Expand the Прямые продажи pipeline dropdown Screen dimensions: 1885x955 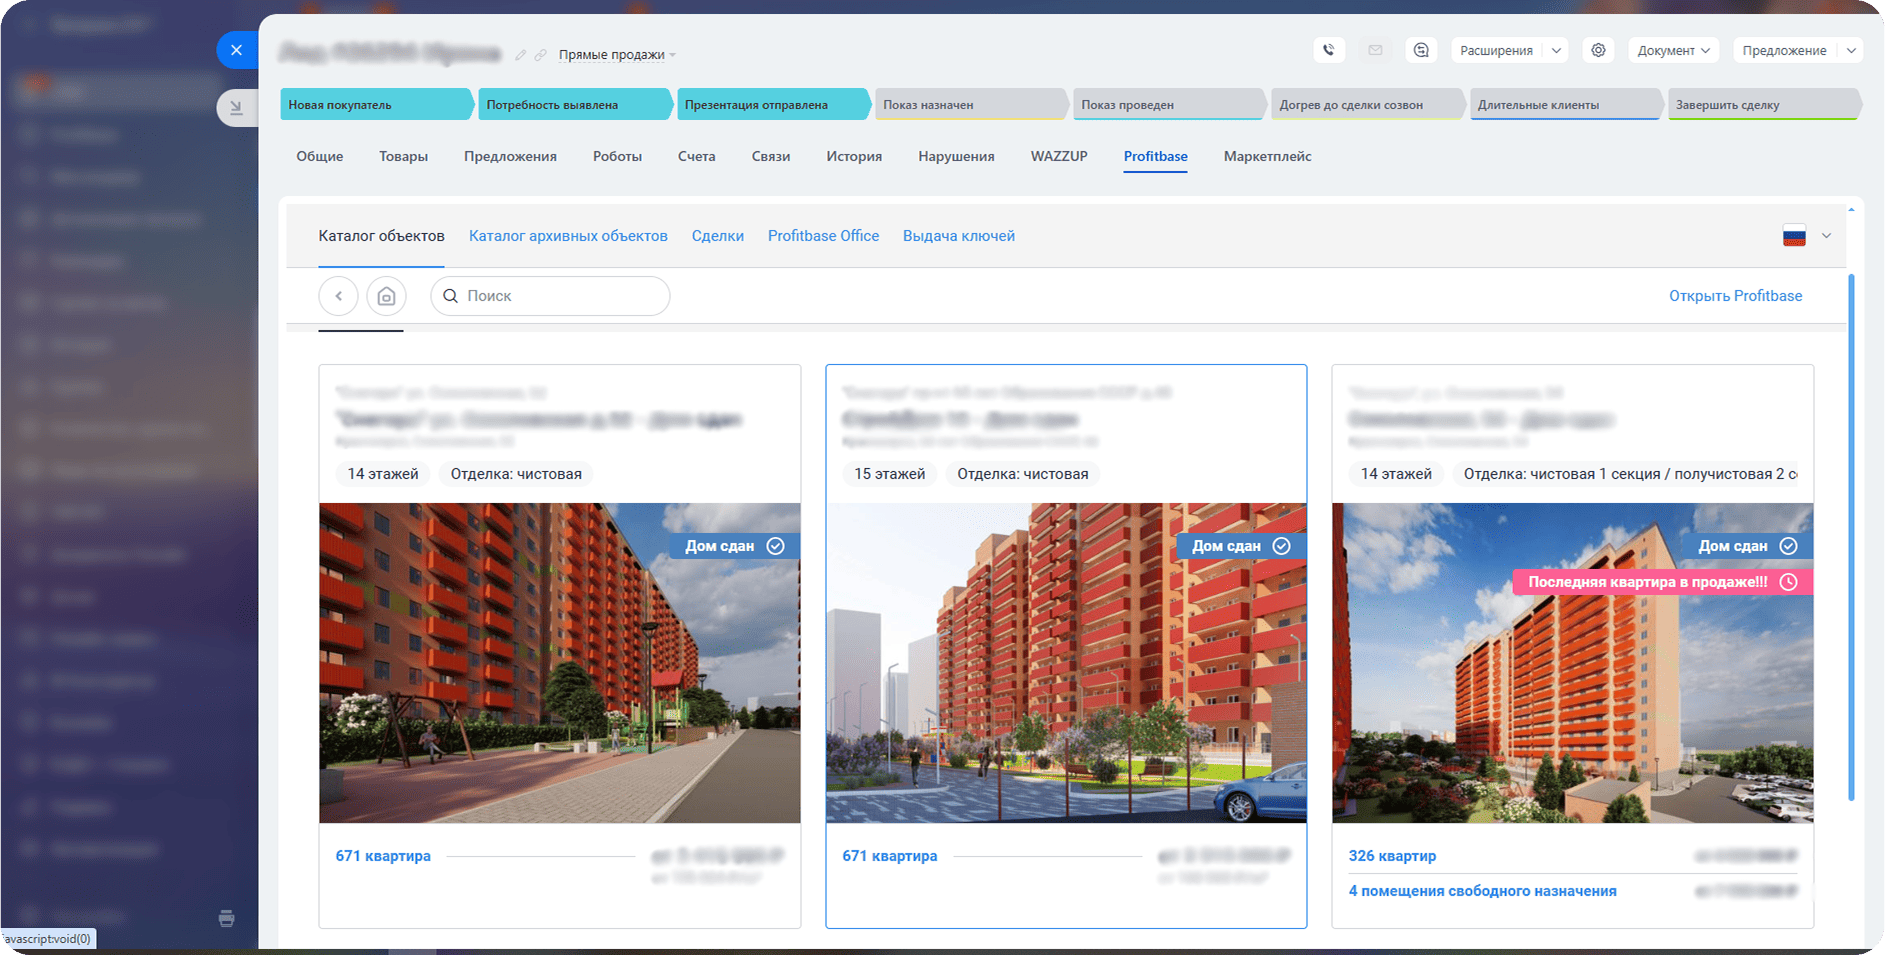click(x=617, y=55)
